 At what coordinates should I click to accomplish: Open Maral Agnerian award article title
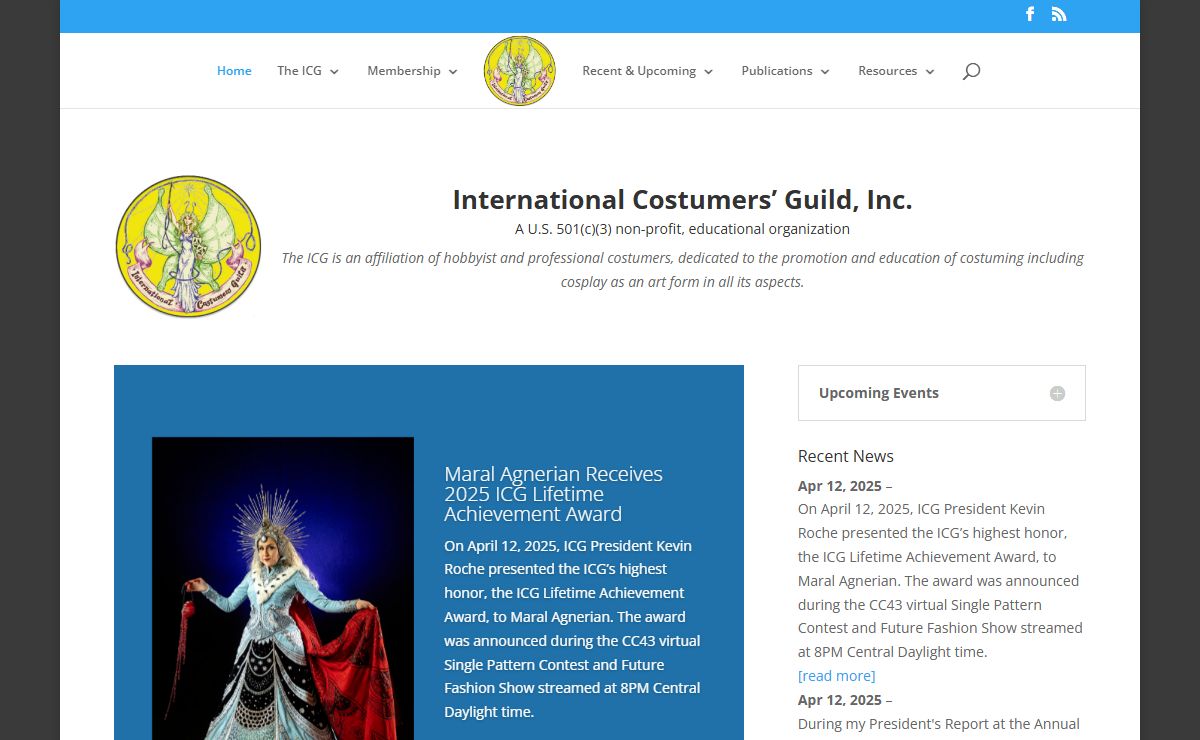[x=554, y=494]
